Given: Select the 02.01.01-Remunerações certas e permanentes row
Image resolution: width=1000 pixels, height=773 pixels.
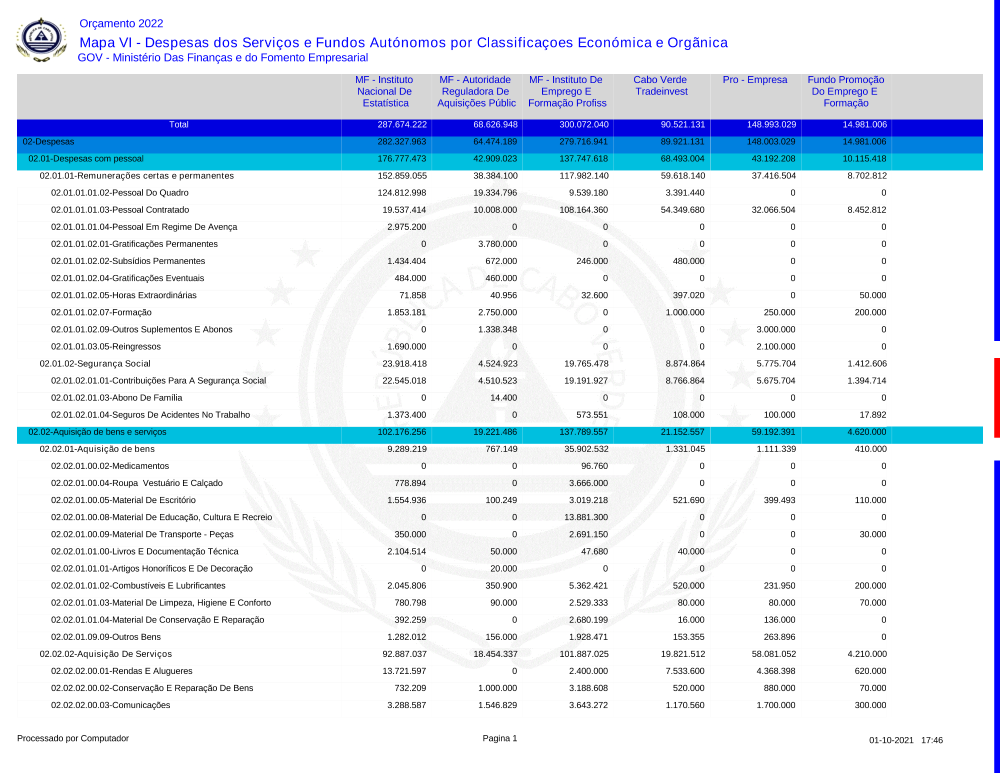Looking at the screenshot, I should (136, 176).
